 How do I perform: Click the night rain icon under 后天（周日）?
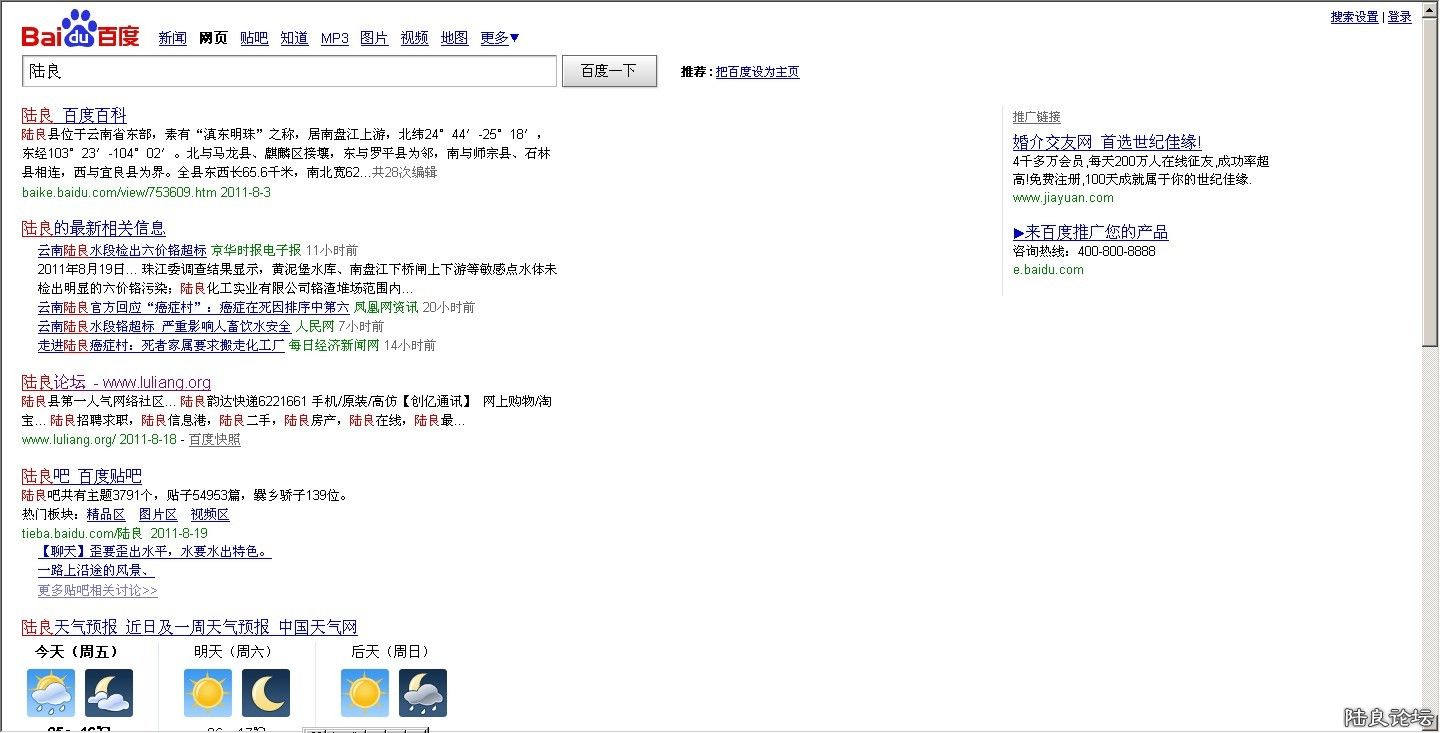[x=423, y=693]
